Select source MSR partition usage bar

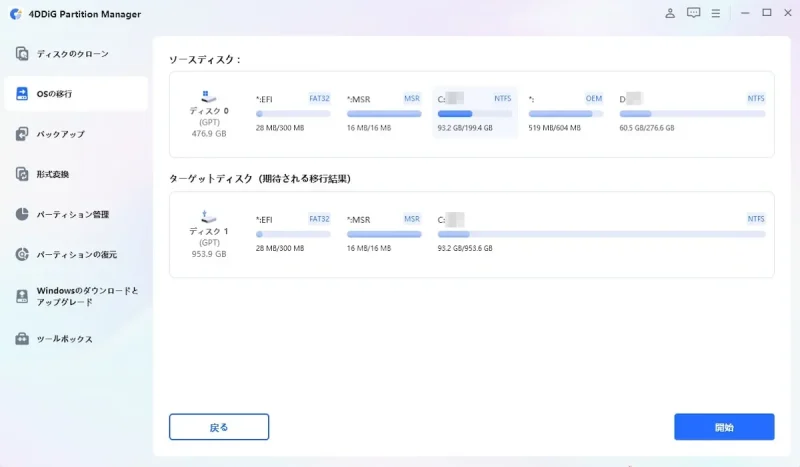(384, 114)
